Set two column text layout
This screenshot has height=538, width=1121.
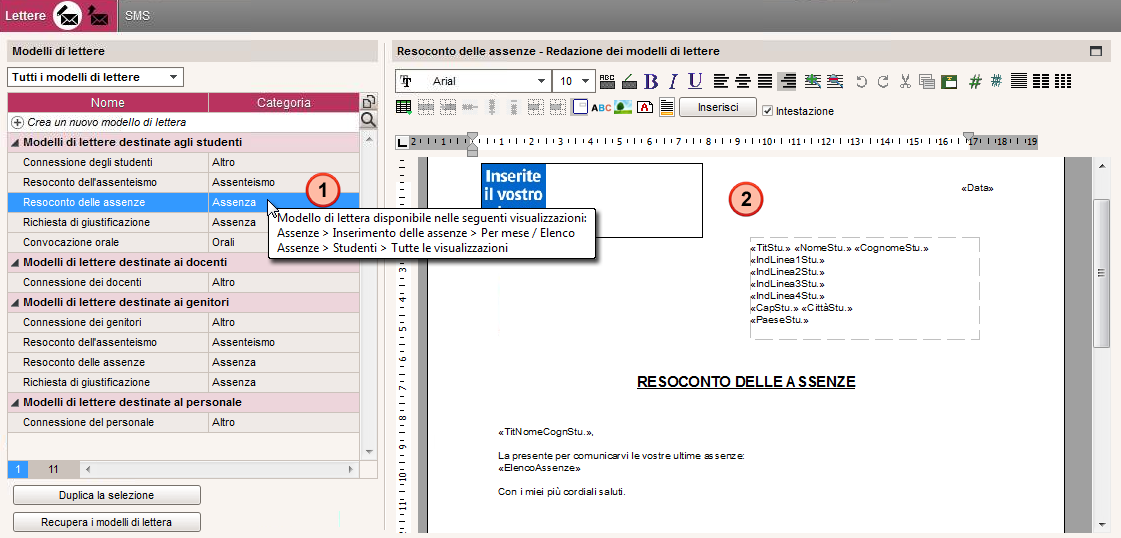coord(1041,81)
